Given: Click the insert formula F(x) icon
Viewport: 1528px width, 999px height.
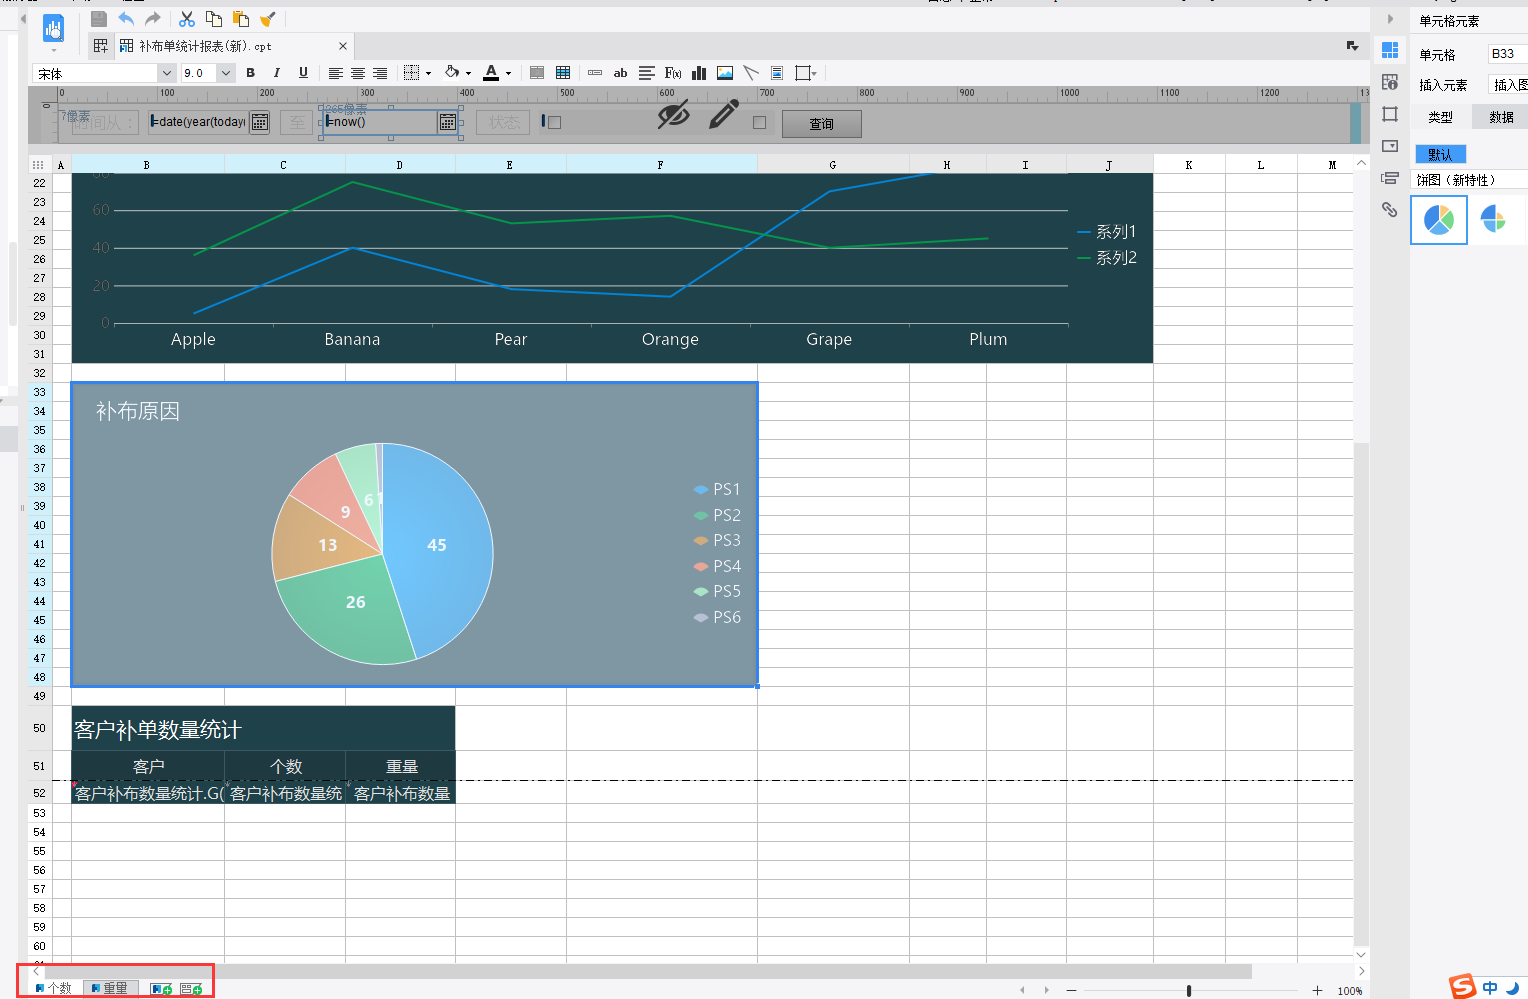Looking at the screenshot, I should coord(673,73).
